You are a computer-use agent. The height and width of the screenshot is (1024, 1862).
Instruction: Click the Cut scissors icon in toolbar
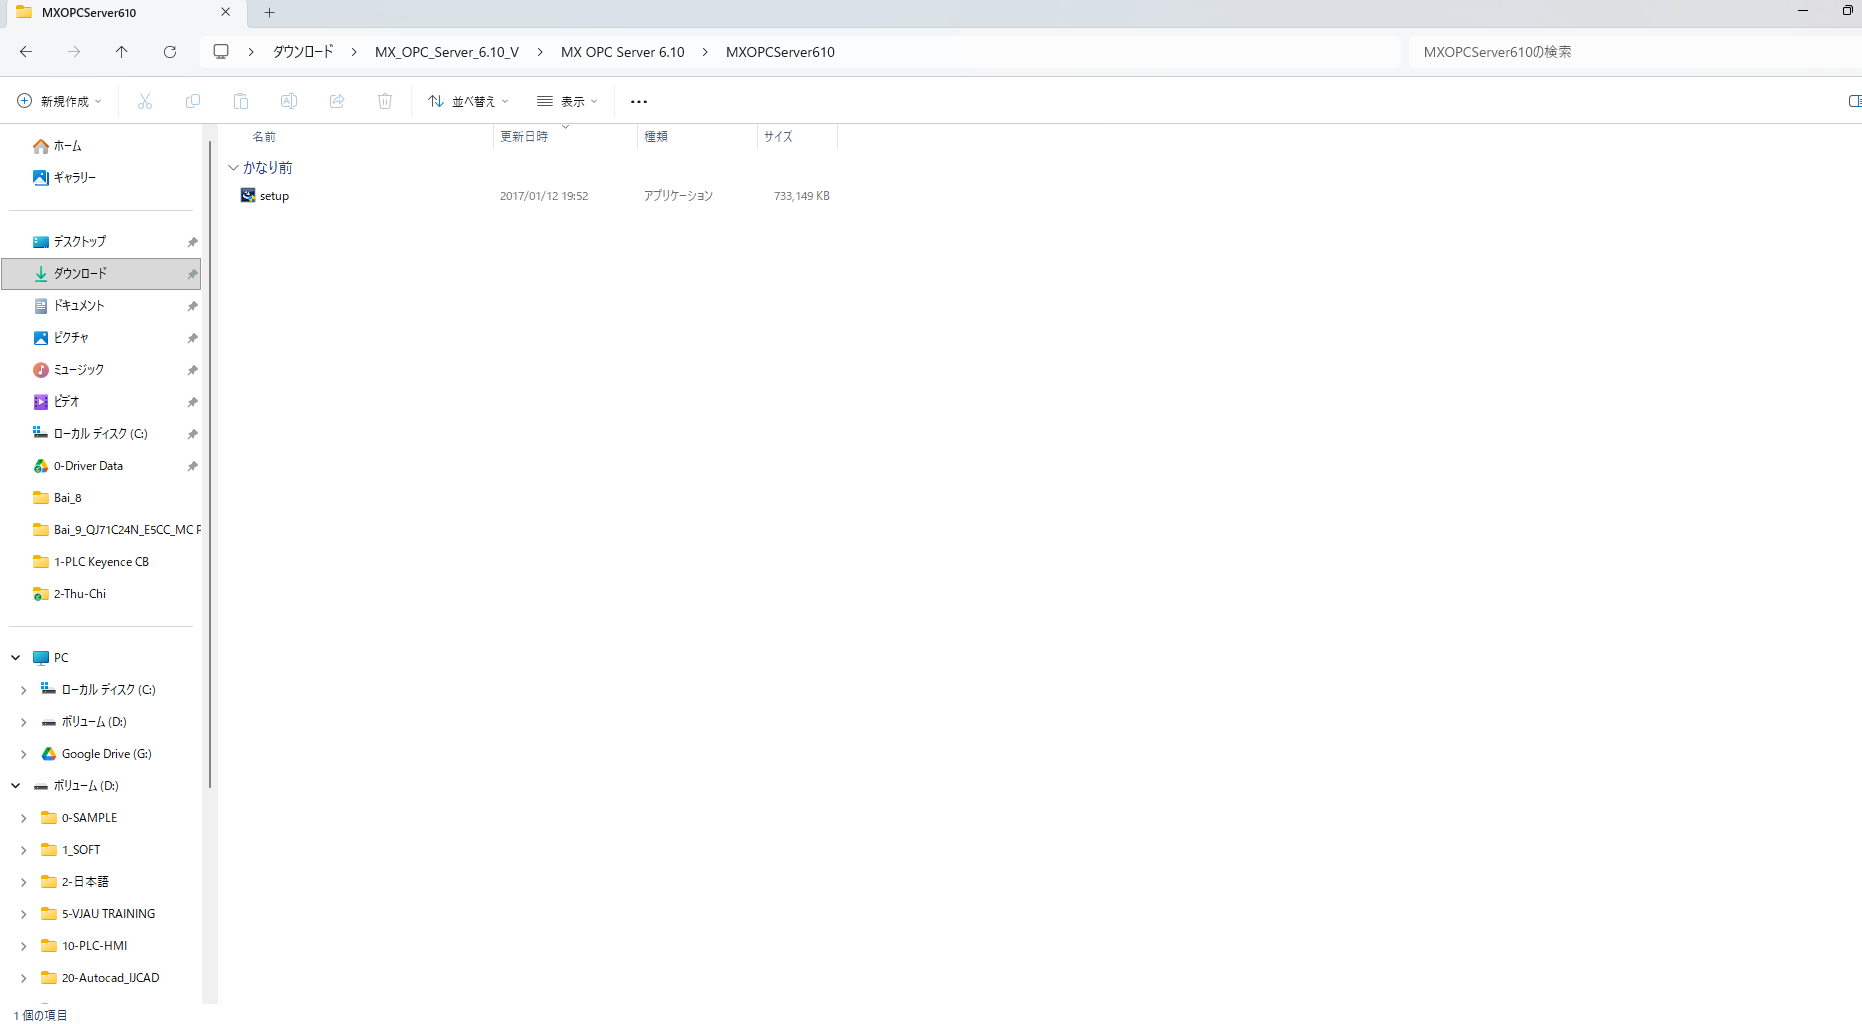click(145, 101)
